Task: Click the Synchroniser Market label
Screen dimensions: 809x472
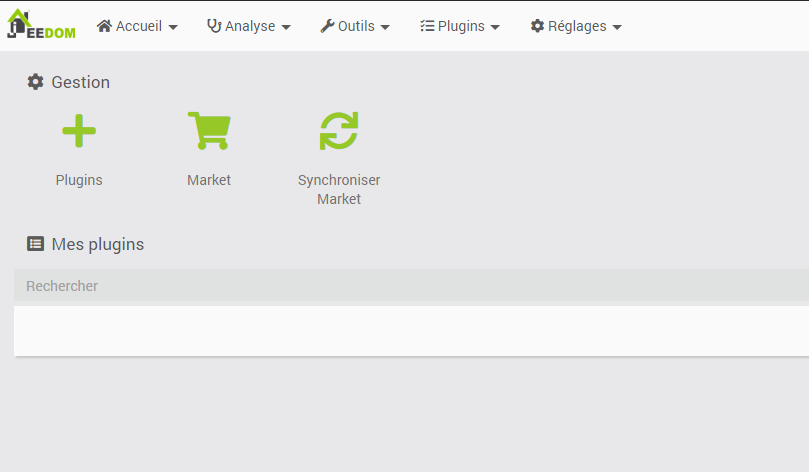Action: [339, 189]
